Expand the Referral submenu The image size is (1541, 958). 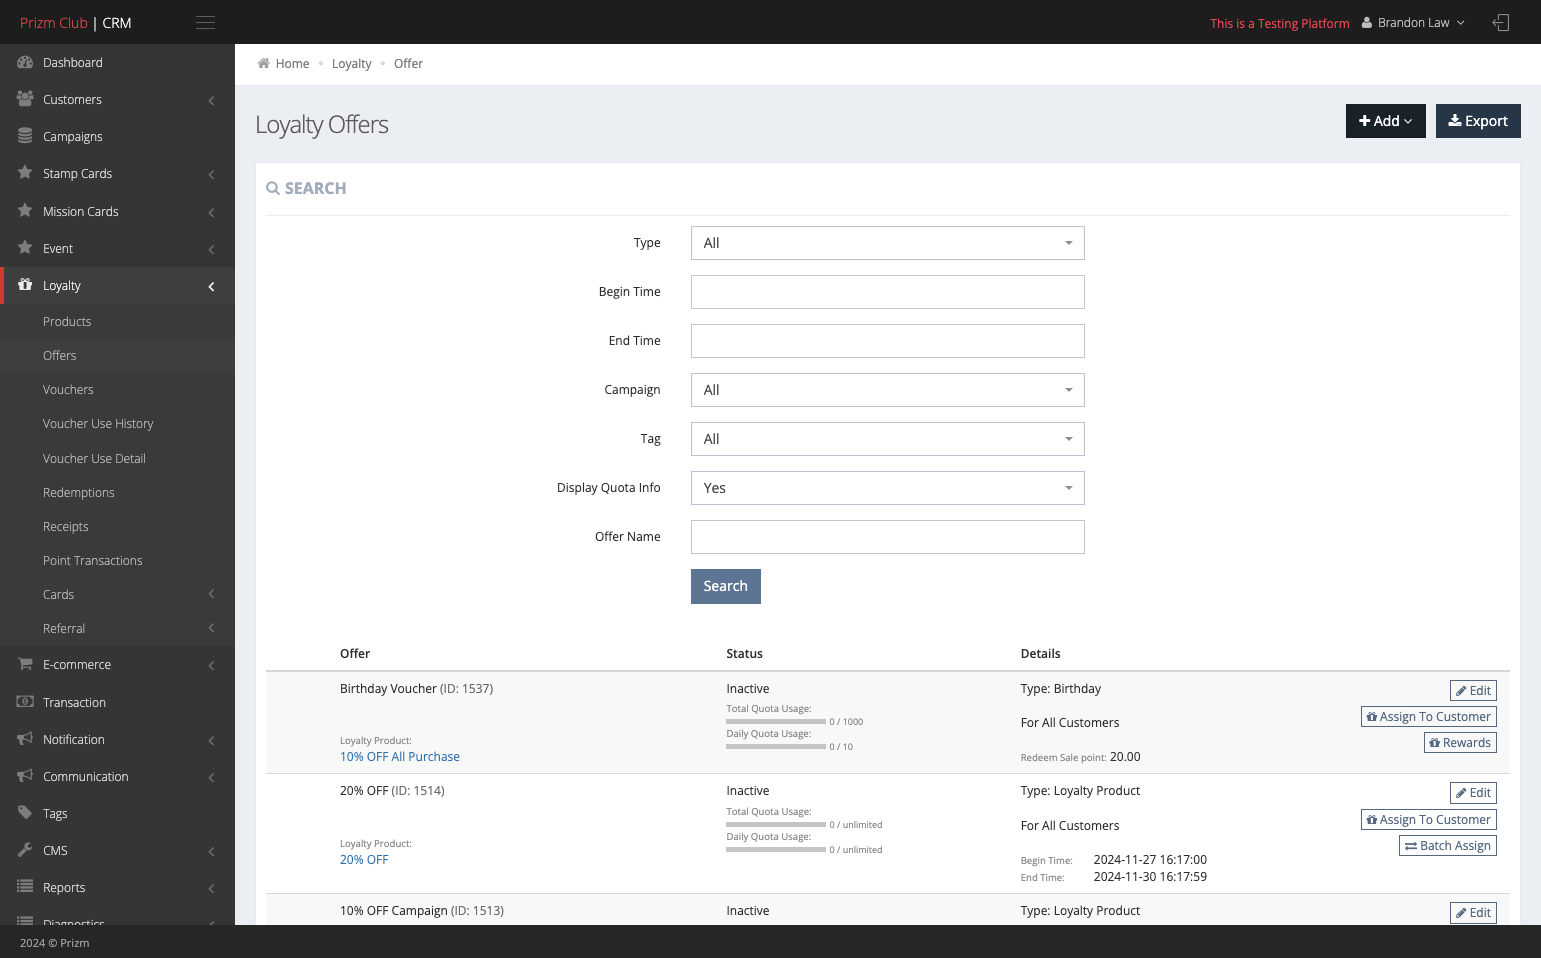pyautogui.click(x=117, y=629)
